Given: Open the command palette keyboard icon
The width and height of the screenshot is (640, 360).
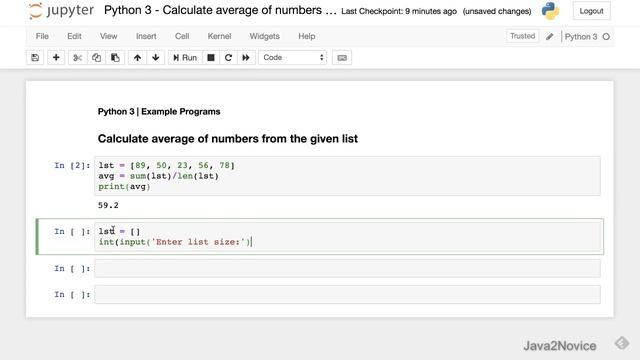Looking at the screenshot, I should 342,58.
